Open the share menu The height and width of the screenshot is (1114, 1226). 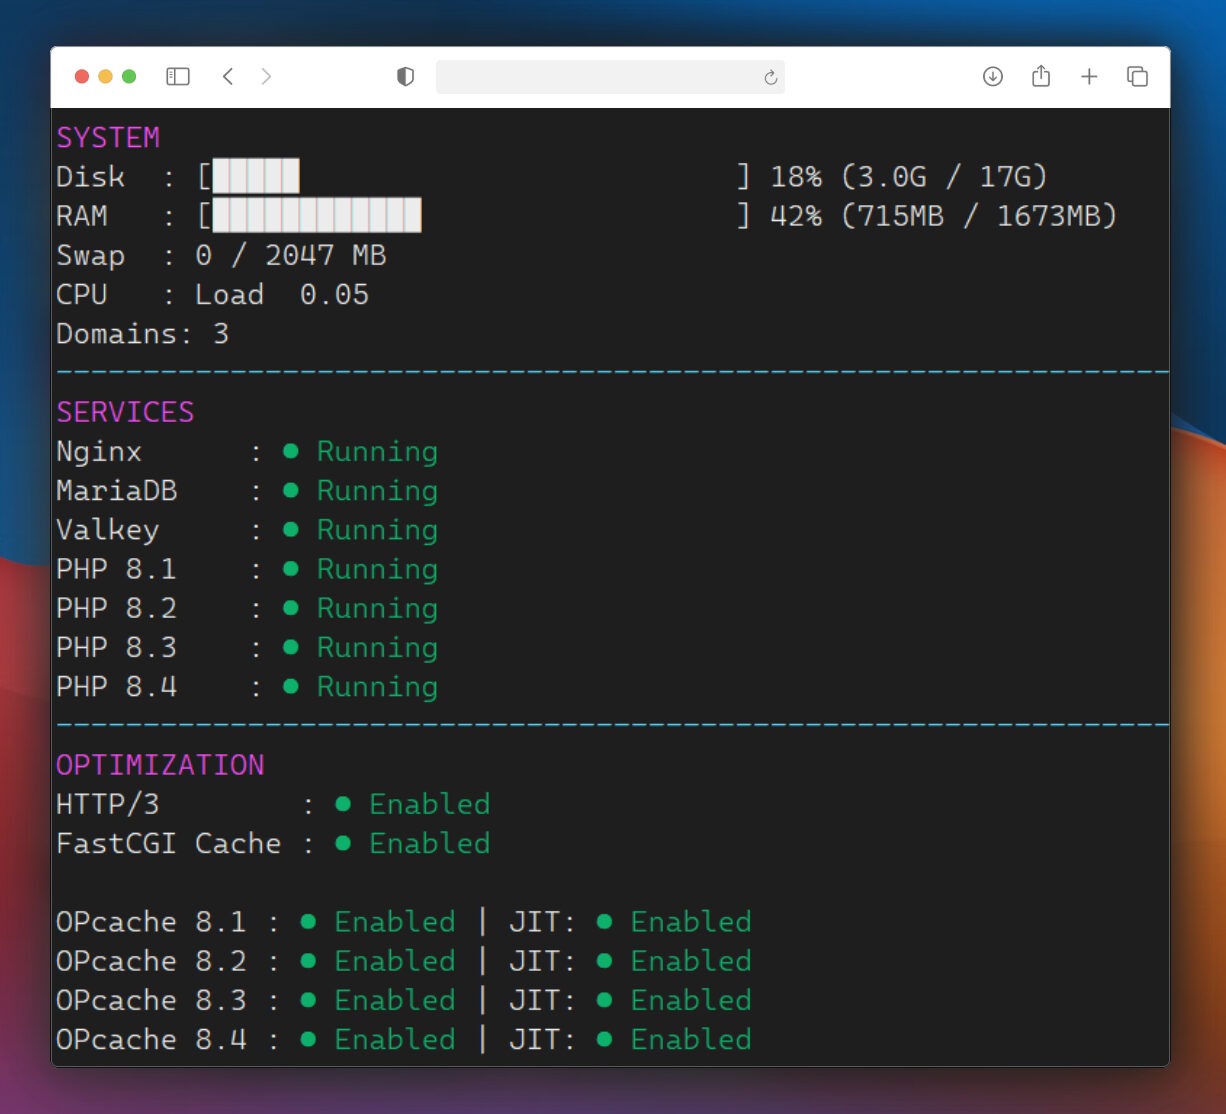point(1041,77)
